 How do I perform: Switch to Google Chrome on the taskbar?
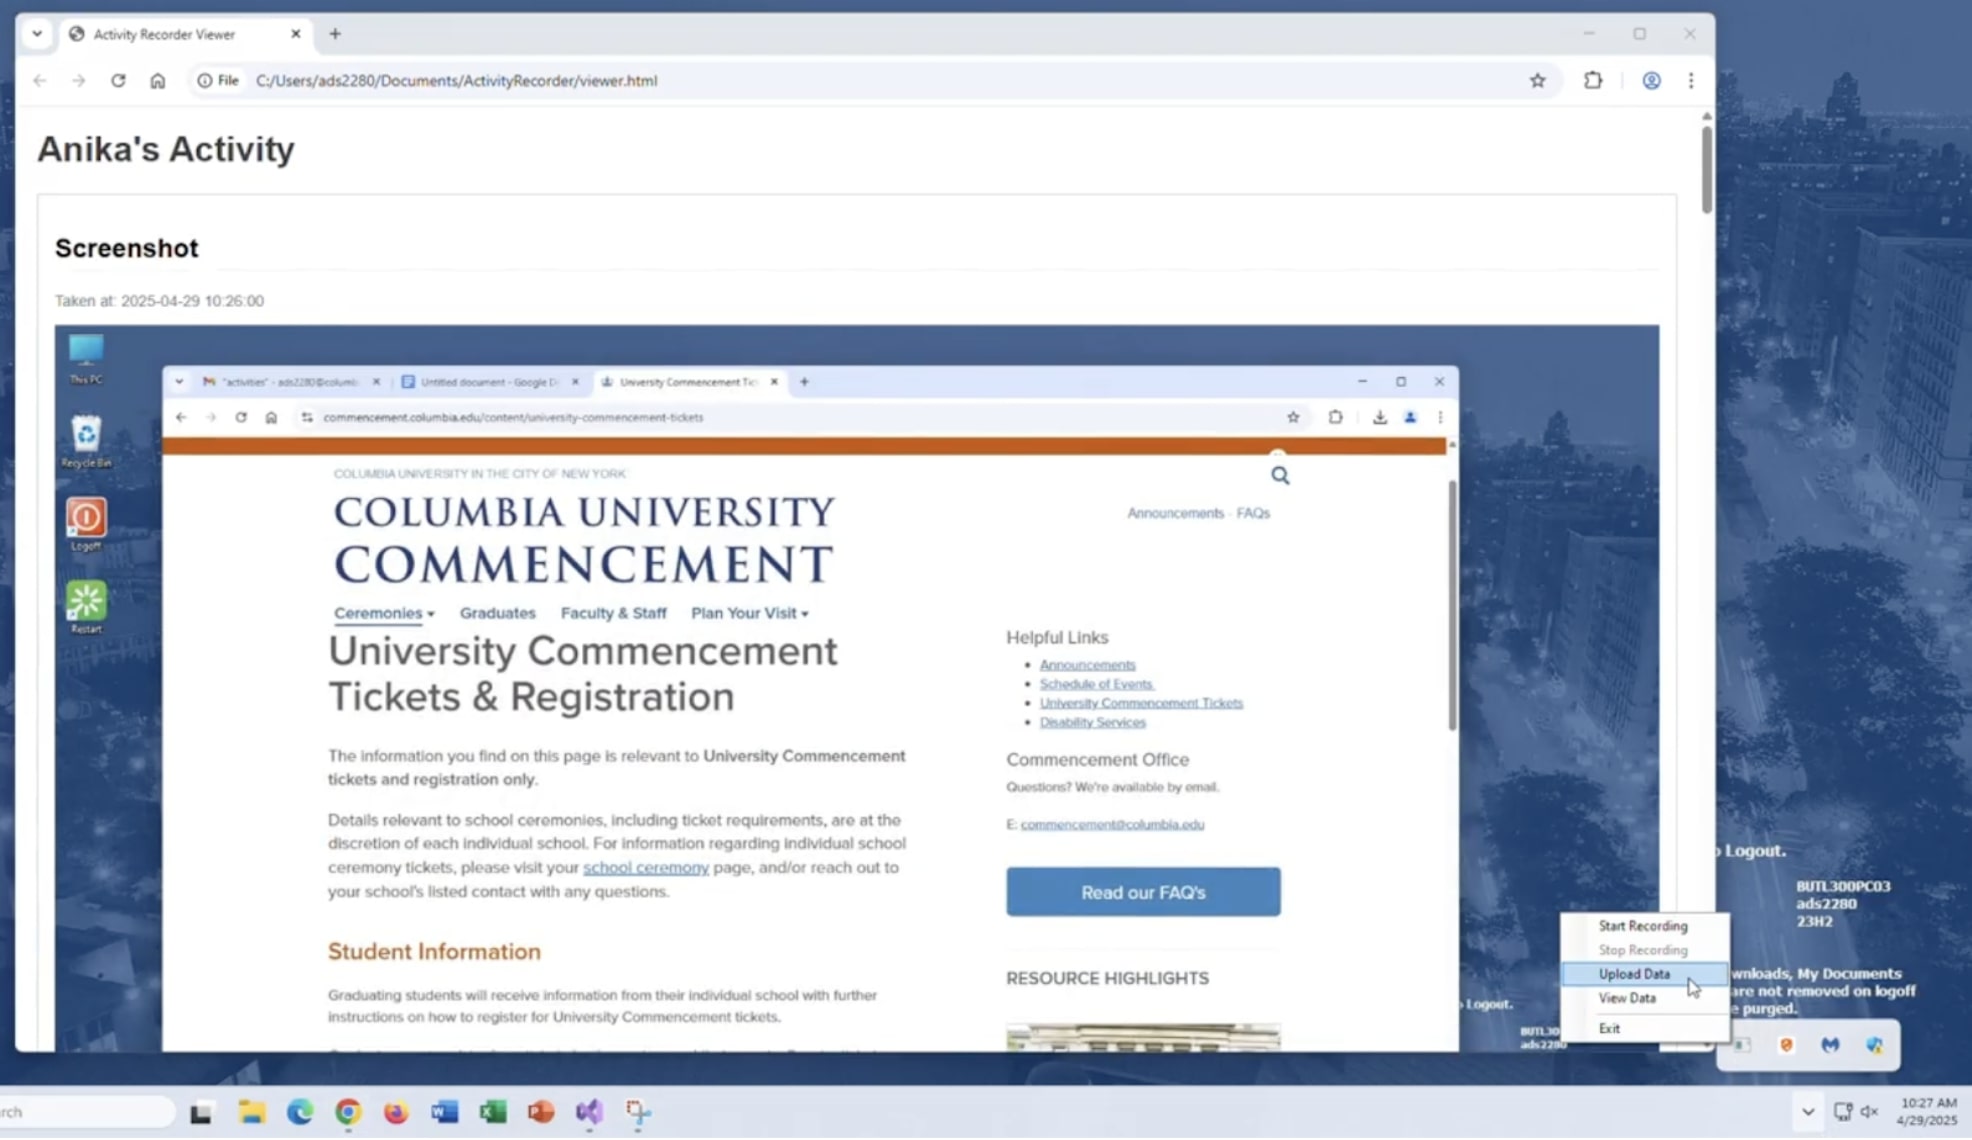[x=348, y=1112]
